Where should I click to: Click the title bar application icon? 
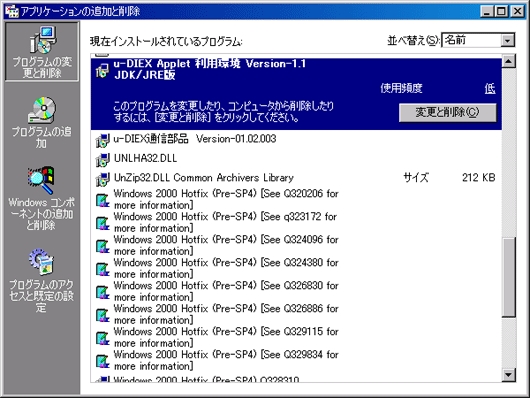tap(12, 11)
